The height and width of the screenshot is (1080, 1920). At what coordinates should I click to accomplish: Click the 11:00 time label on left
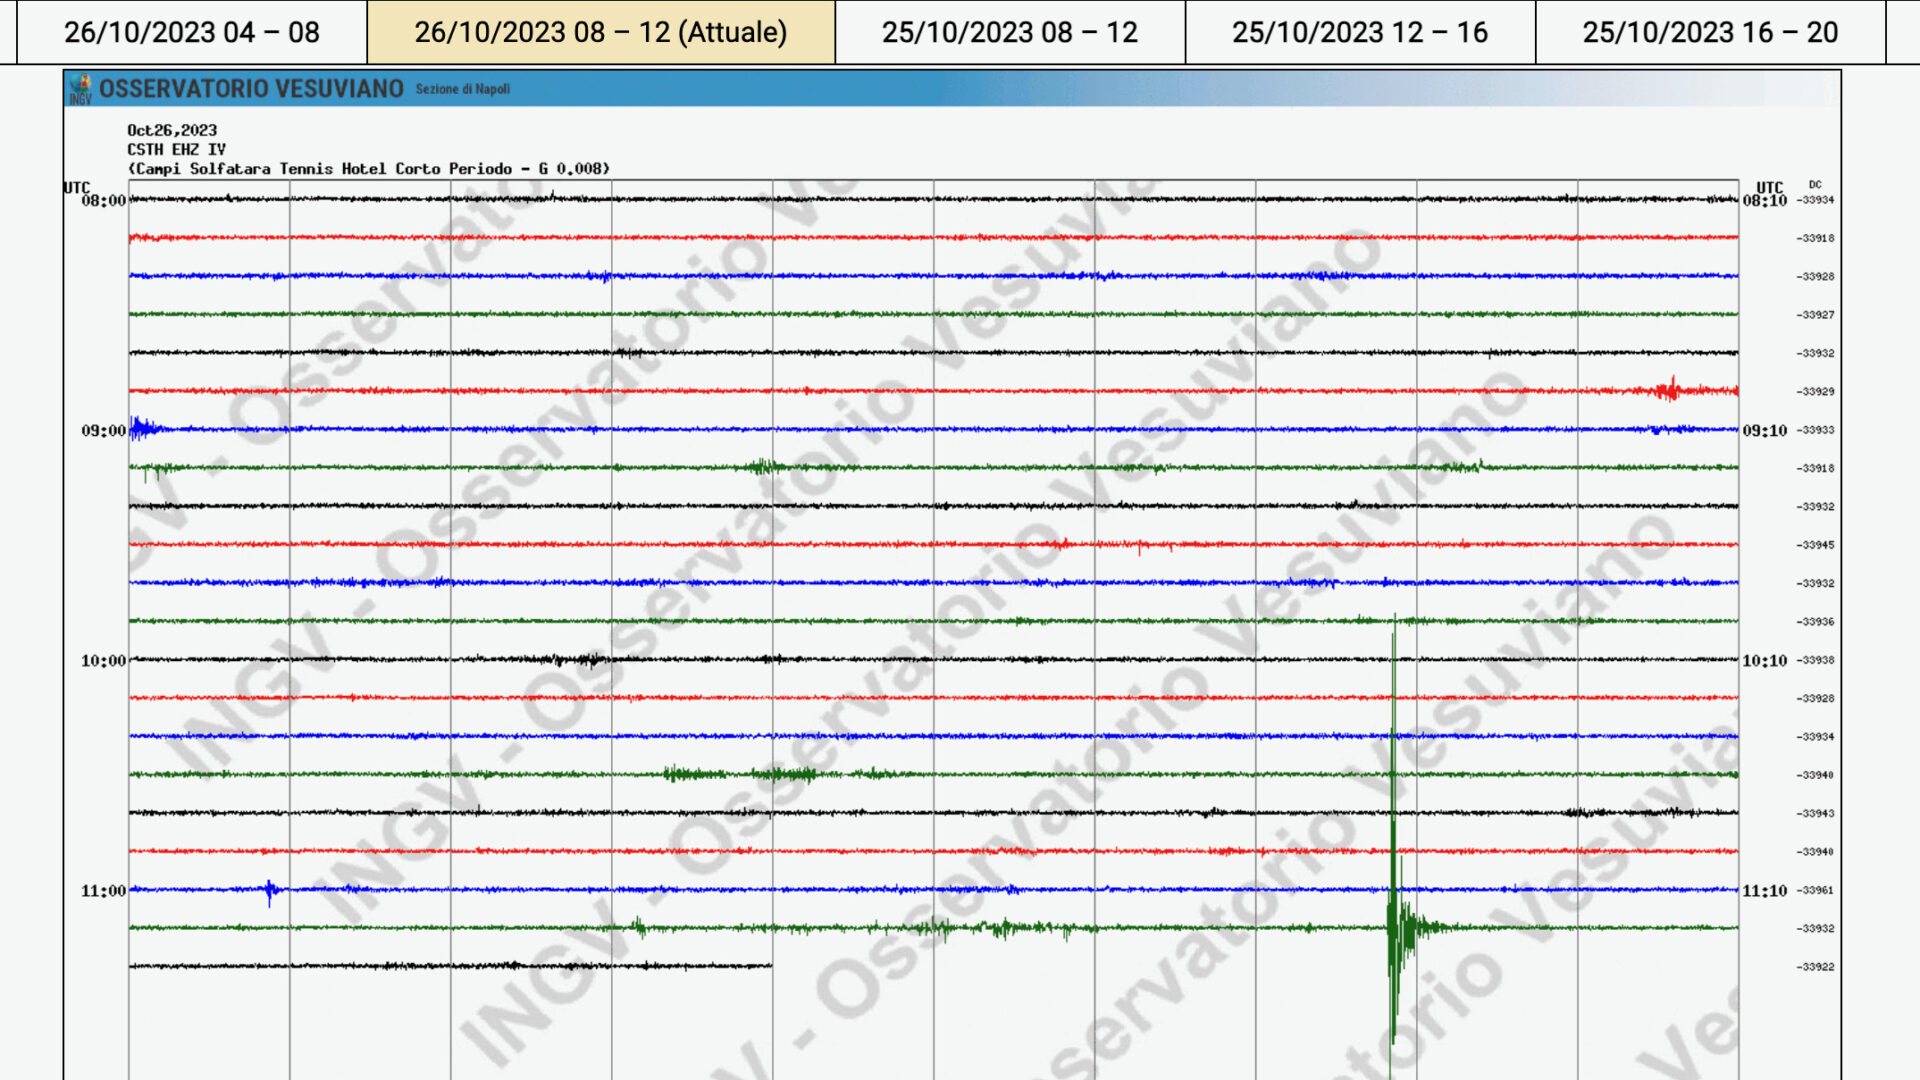pos(104,891)
